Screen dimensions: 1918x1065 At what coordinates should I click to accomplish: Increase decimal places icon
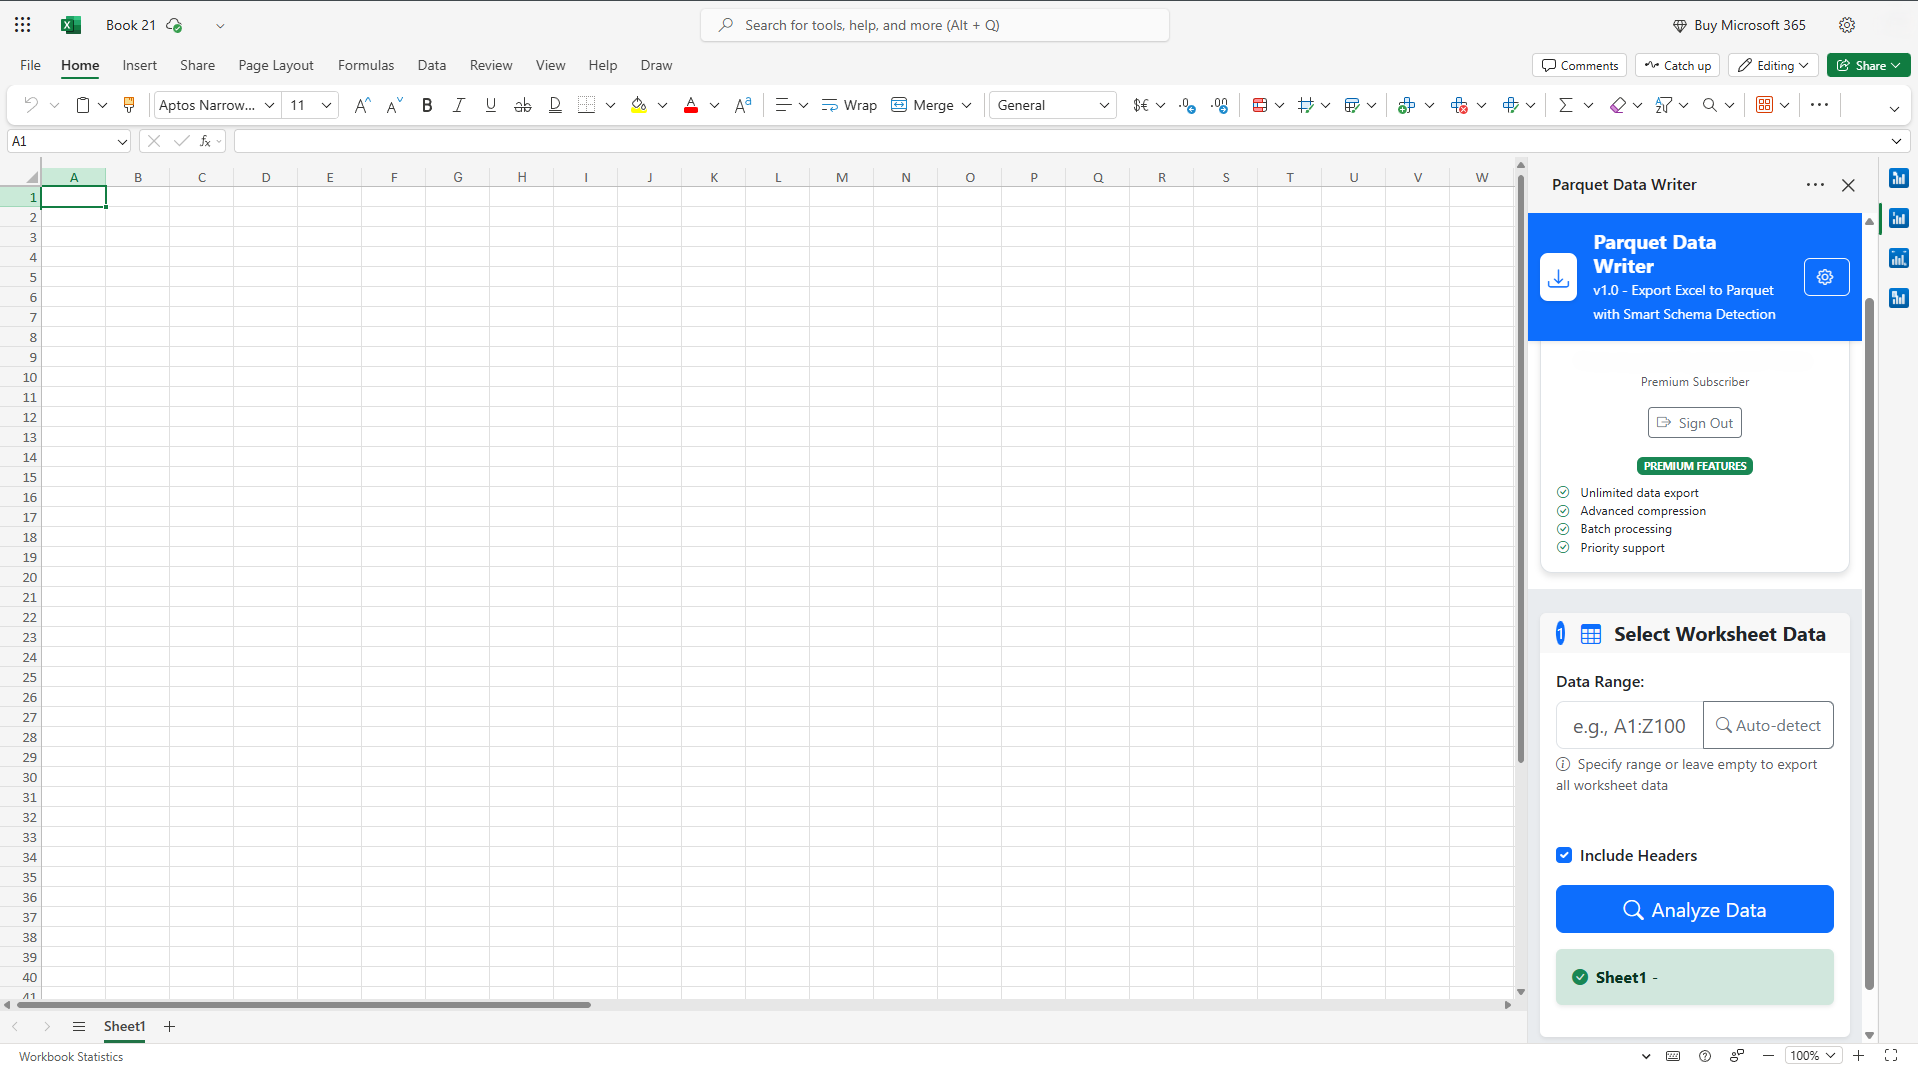(x=1219, y=105)
